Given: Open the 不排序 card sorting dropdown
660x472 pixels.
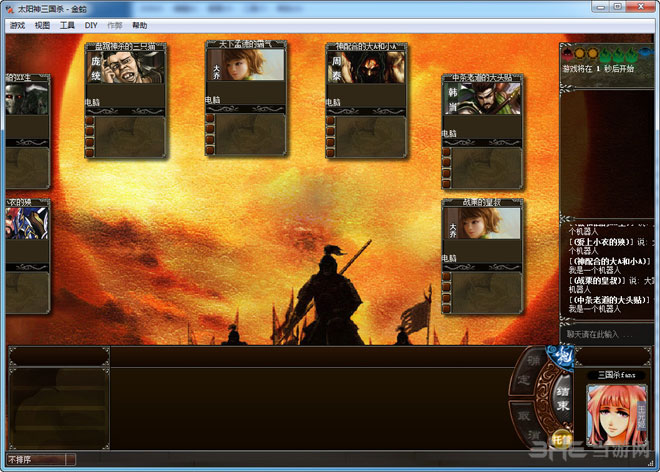Looking at the screenshot, I should (41, 459).
